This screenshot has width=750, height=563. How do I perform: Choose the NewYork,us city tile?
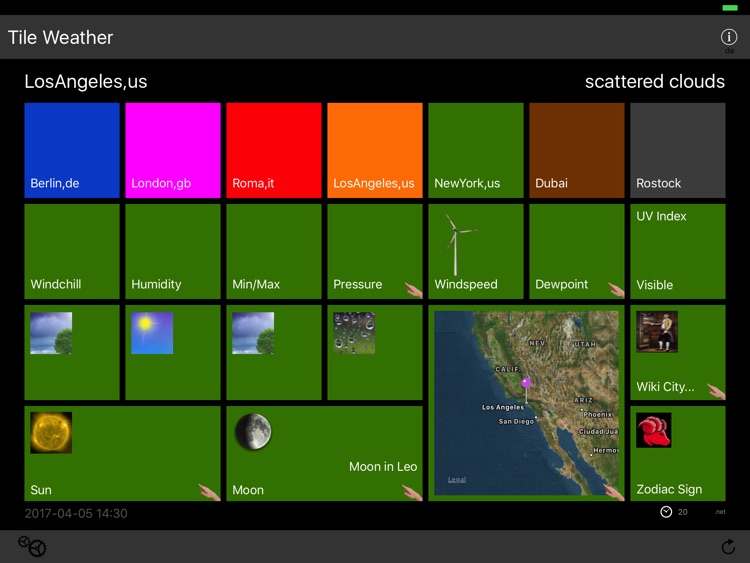[476, 150]
